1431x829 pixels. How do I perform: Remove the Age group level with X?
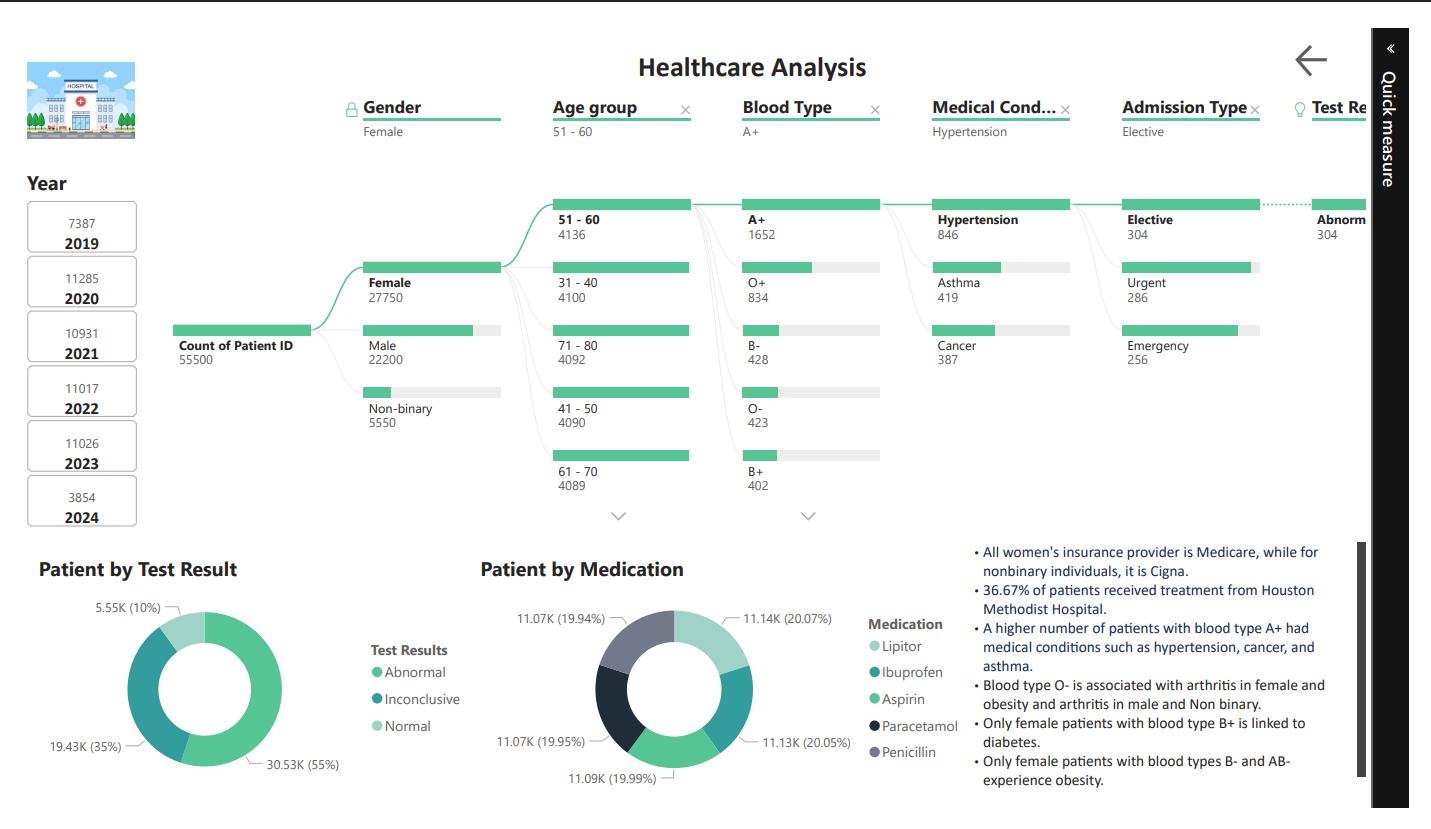[685, 110]
